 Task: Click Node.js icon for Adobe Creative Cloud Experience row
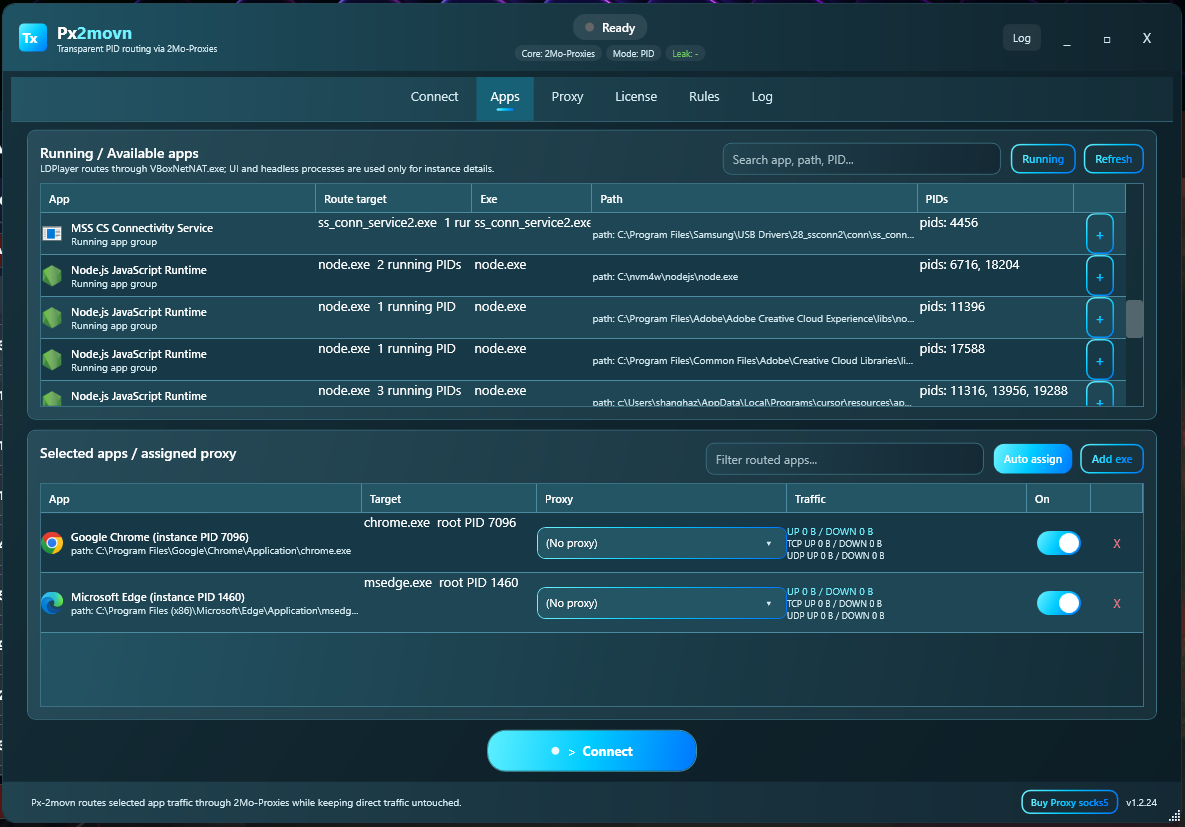(x=52, y=318)
